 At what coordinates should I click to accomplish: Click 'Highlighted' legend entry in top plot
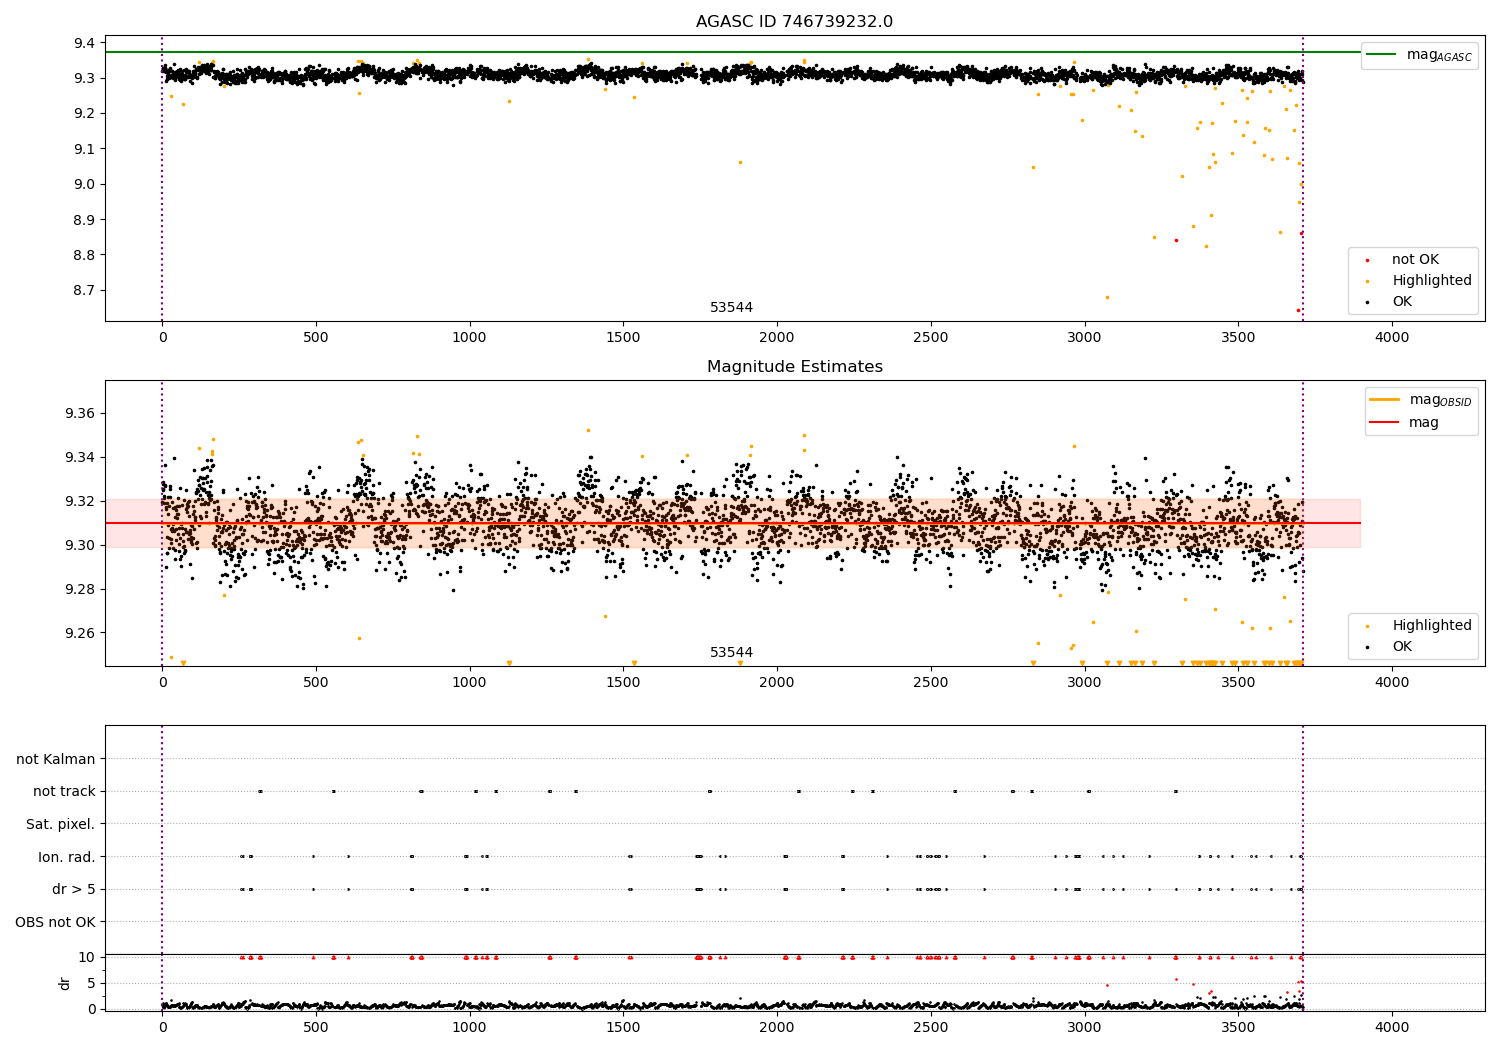(1419, 281)
